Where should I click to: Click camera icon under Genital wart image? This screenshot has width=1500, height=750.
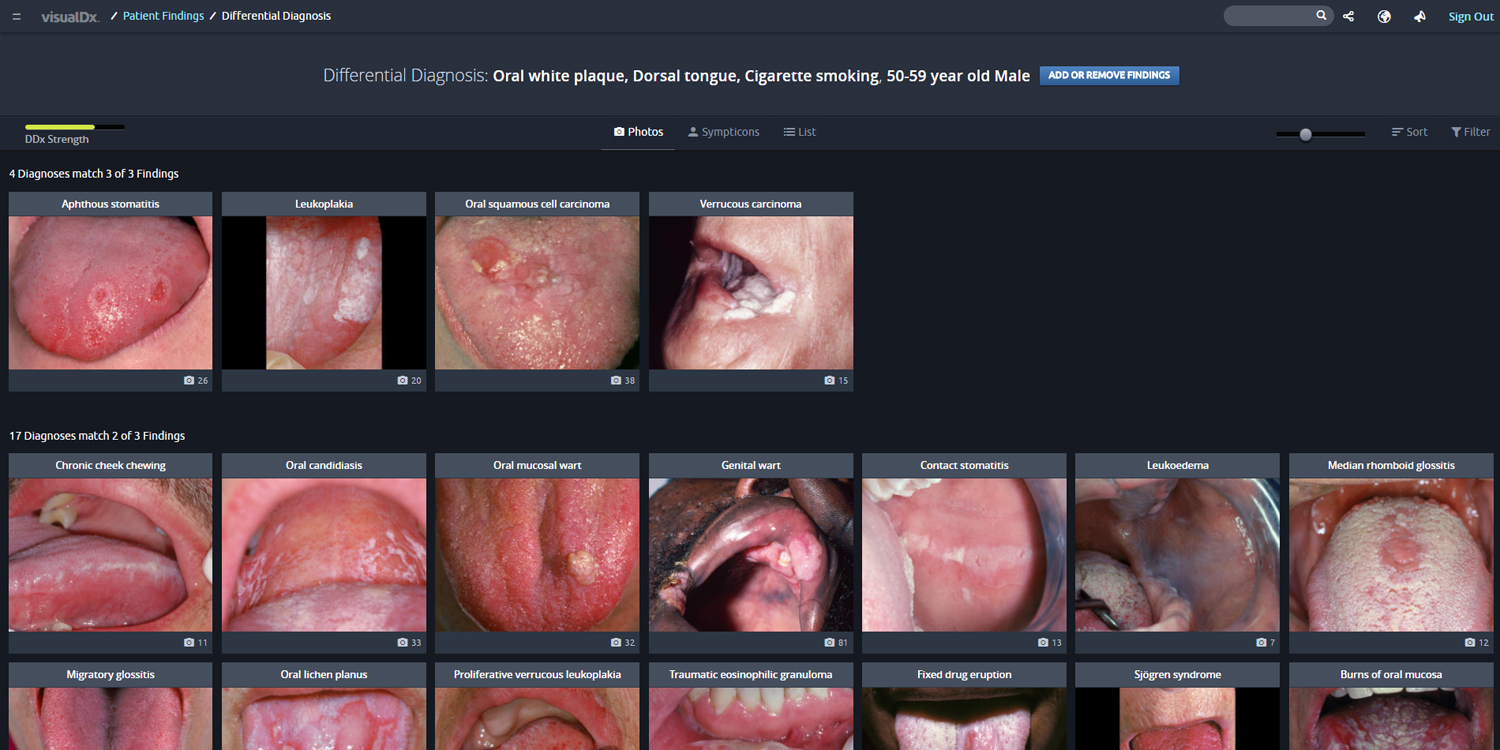pos(829,643)
